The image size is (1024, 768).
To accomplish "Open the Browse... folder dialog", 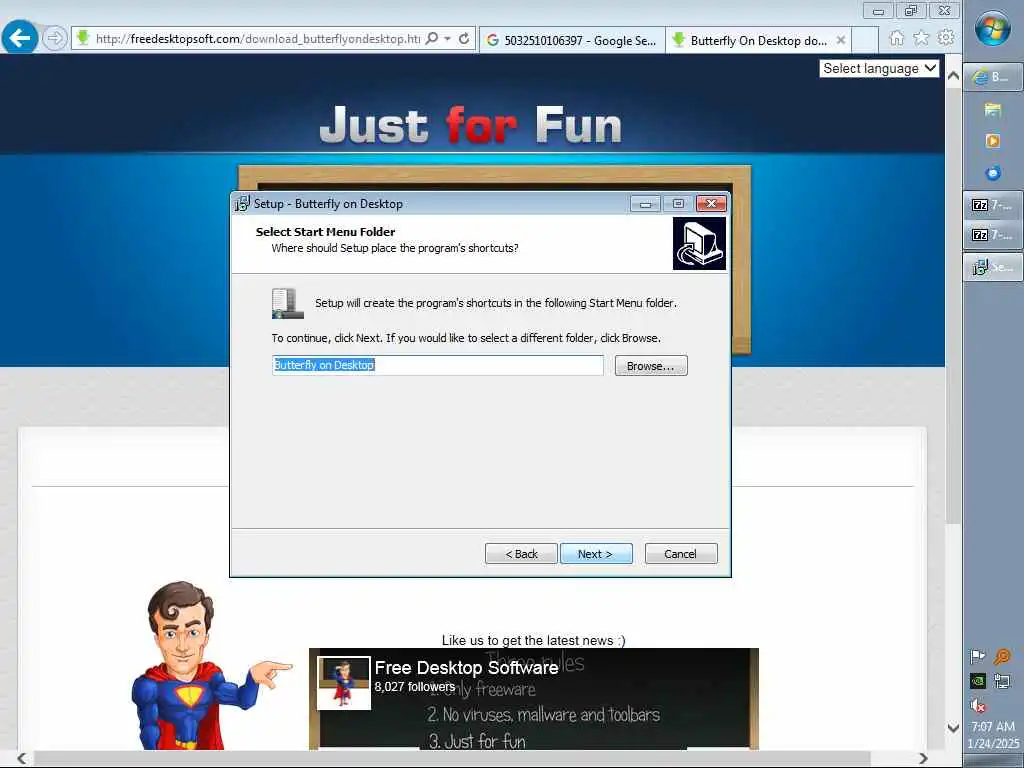I will tap(650, 366).
